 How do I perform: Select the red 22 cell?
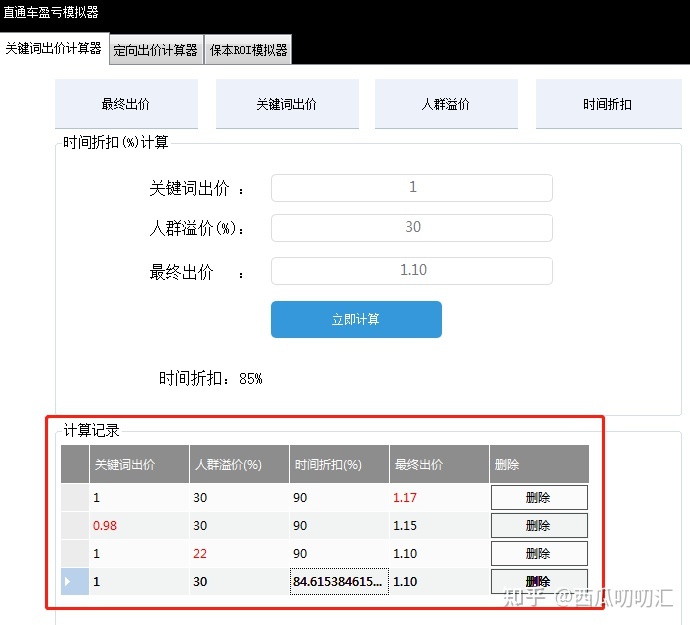coord(239,554)
